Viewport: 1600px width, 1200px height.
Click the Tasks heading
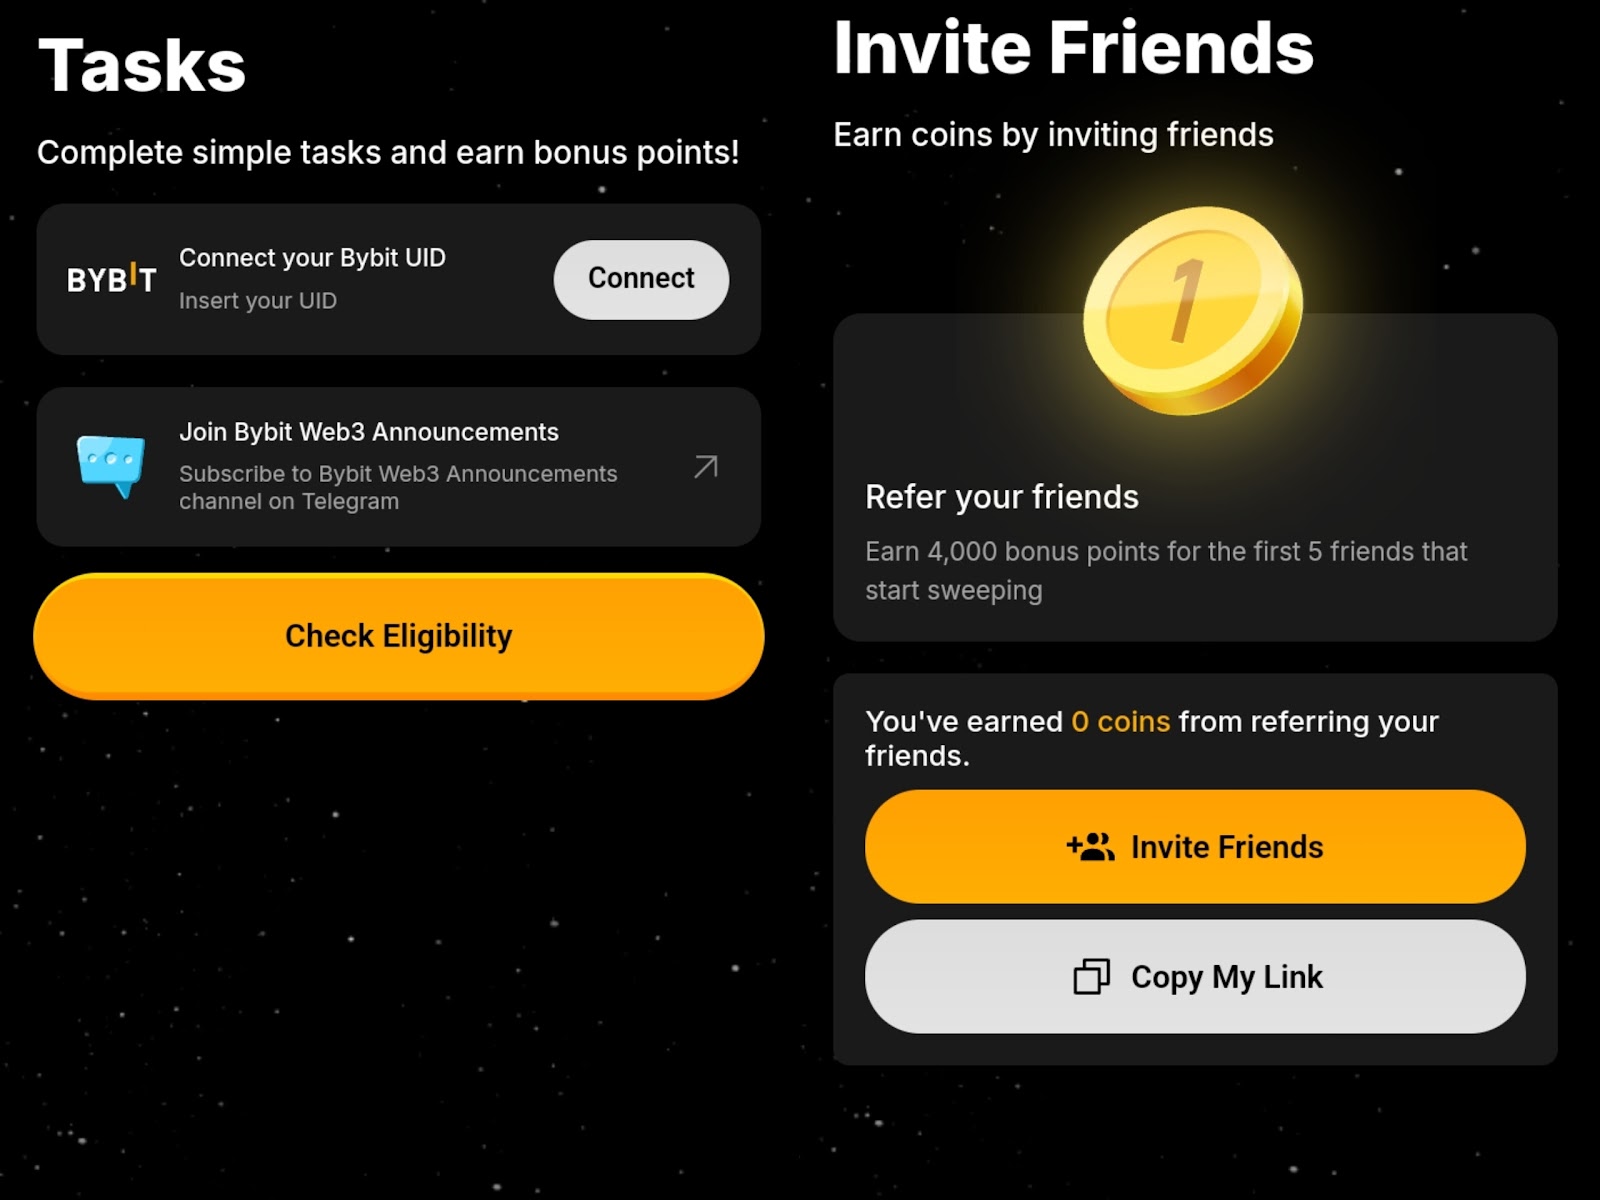(x=142, y=66)
